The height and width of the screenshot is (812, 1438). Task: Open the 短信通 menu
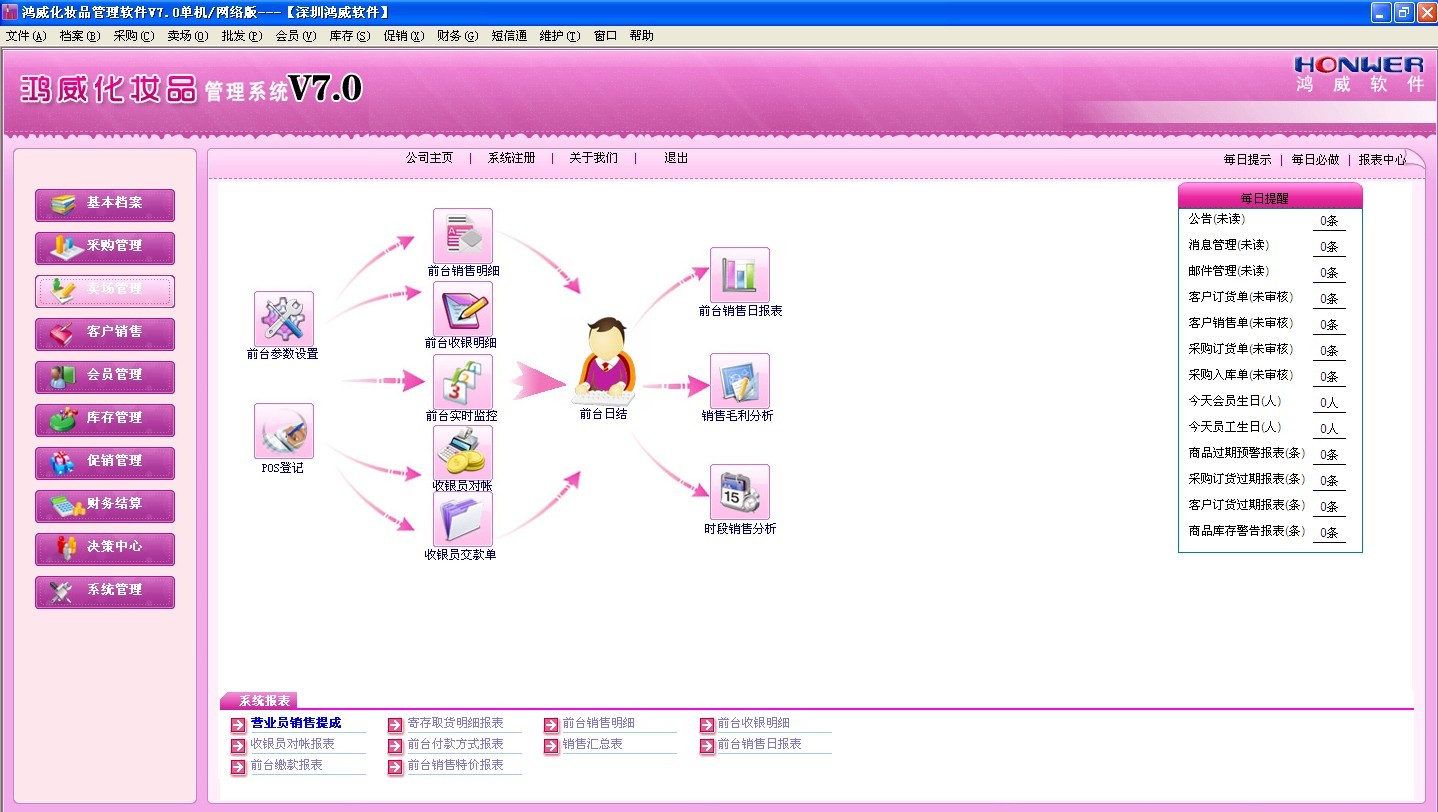coord(509,36)
